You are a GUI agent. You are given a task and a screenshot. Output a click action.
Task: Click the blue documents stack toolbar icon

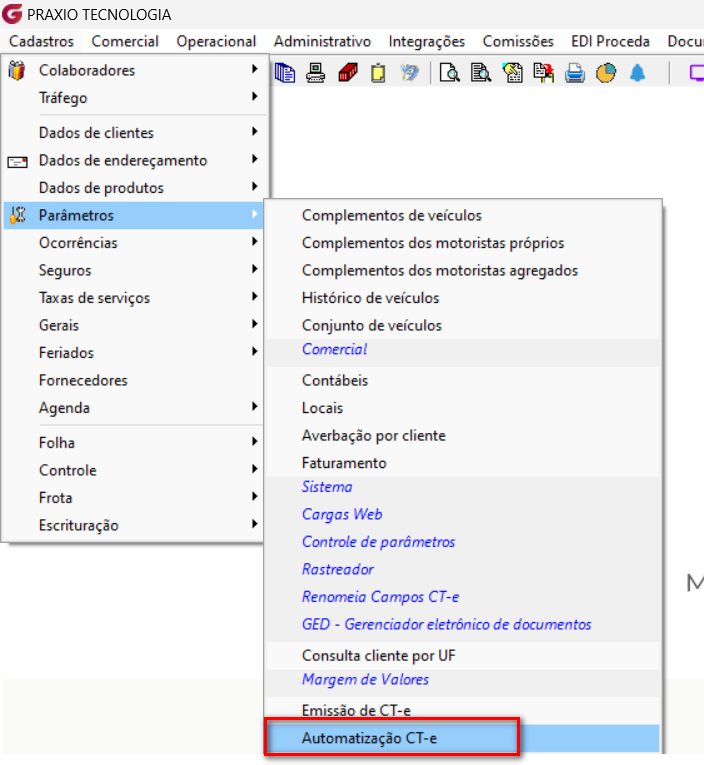285,74
